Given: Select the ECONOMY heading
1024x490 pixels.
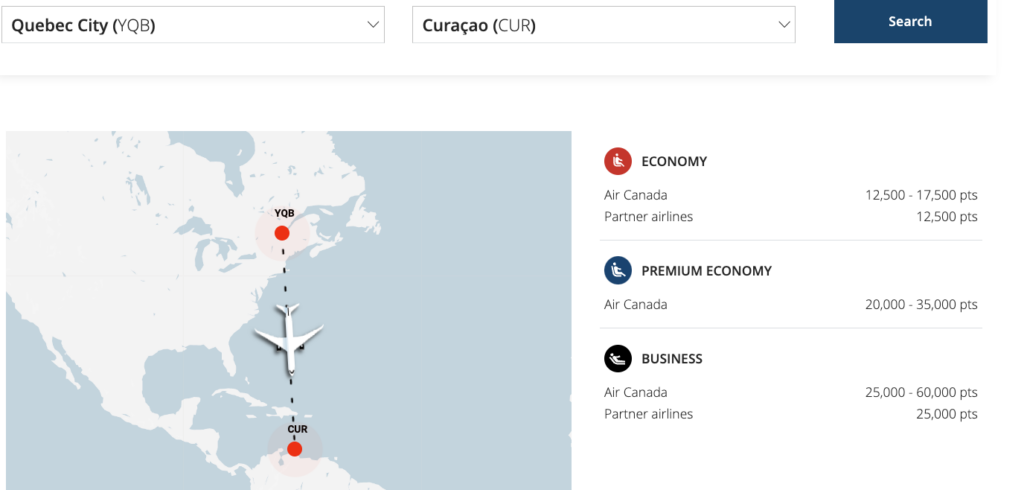Looking at the screenshot, I should 674,161.
